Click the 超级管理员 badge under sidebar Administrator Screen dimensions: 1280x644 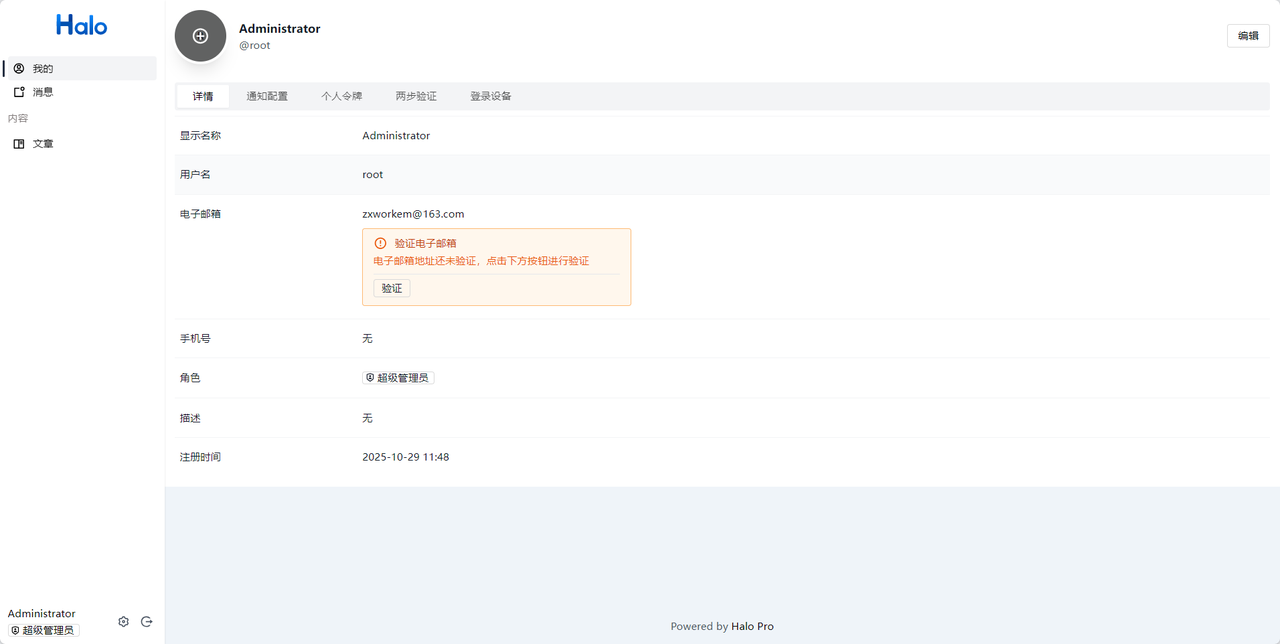click(43, 631)
